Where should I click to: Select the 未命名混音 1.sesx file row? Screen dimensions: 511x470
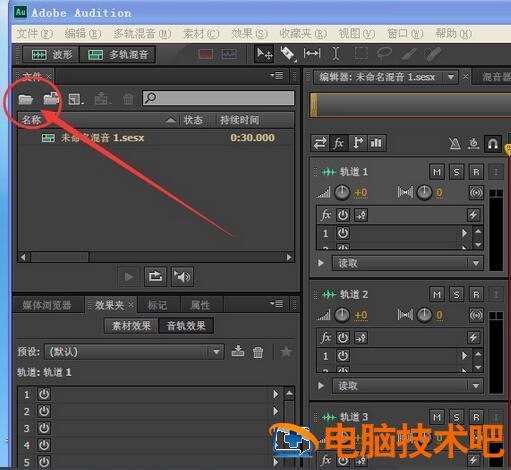pos(156,138)
